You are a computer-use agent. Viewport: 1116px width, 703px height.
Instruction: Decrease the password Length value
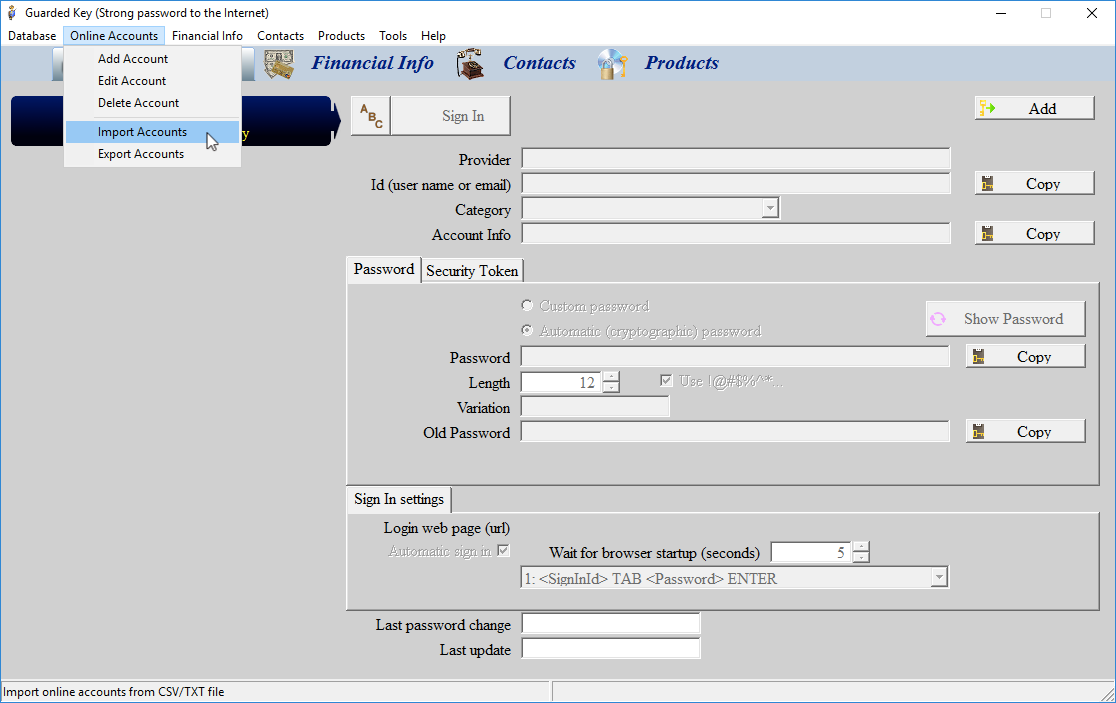[611, 388]
